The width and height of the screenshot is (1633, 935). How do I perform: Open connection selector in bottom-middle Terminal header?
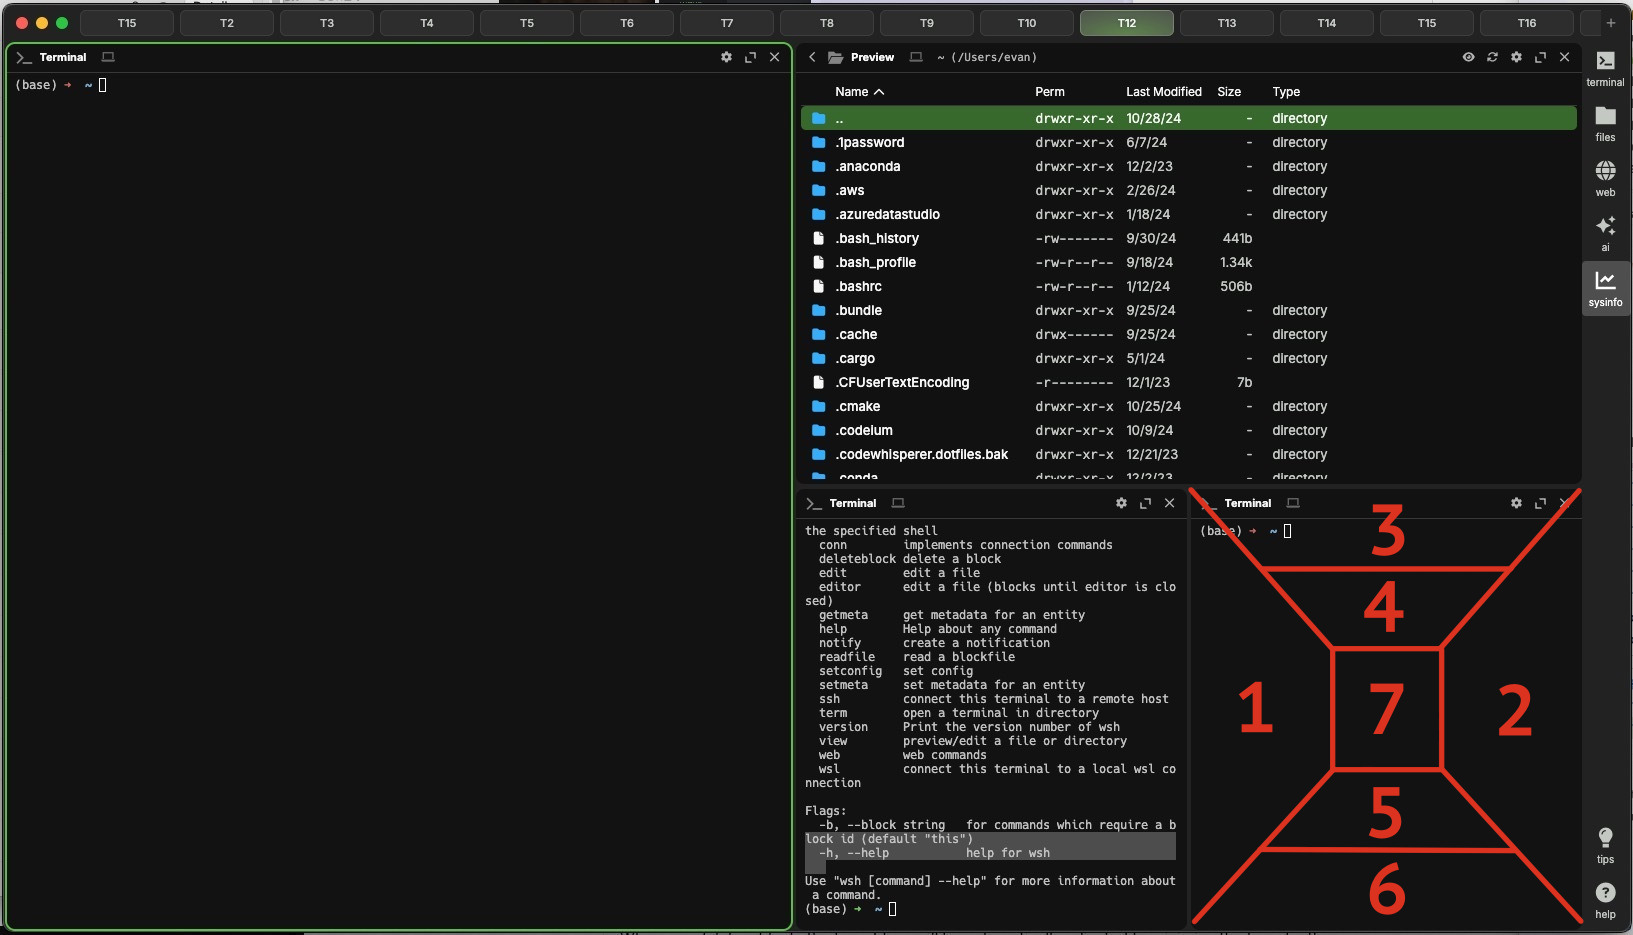pos(898,503)
